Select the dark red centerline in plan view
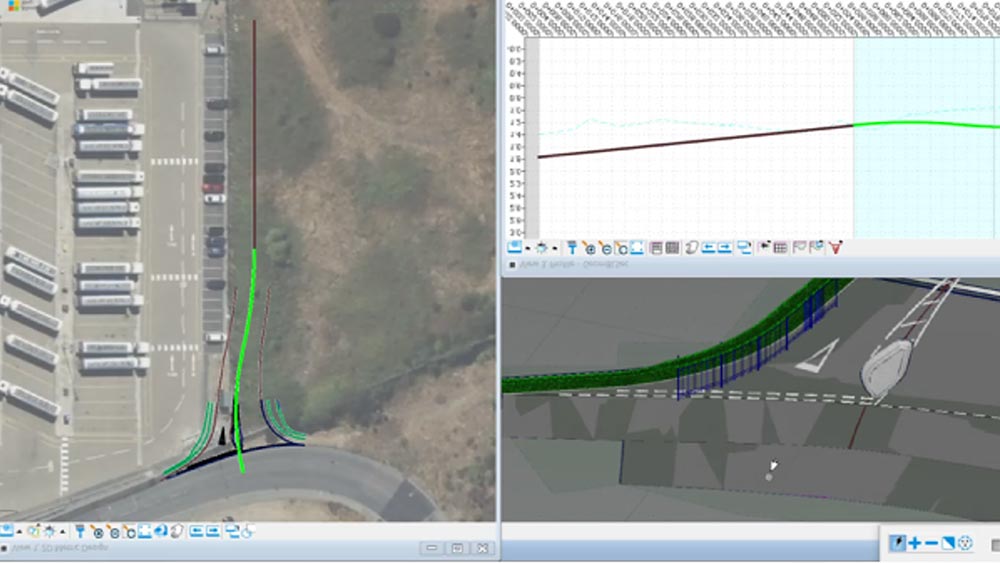 [254, 134]
